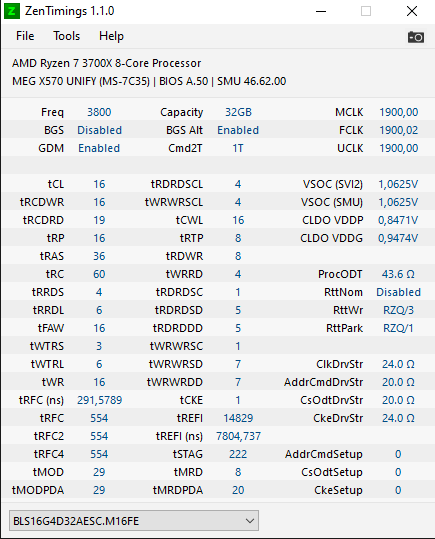This screenshot has height=539, width=435.
Task: Click the ProcODT 43.6 Ω value
Action: pyautogui.click(x=398, y=274)
